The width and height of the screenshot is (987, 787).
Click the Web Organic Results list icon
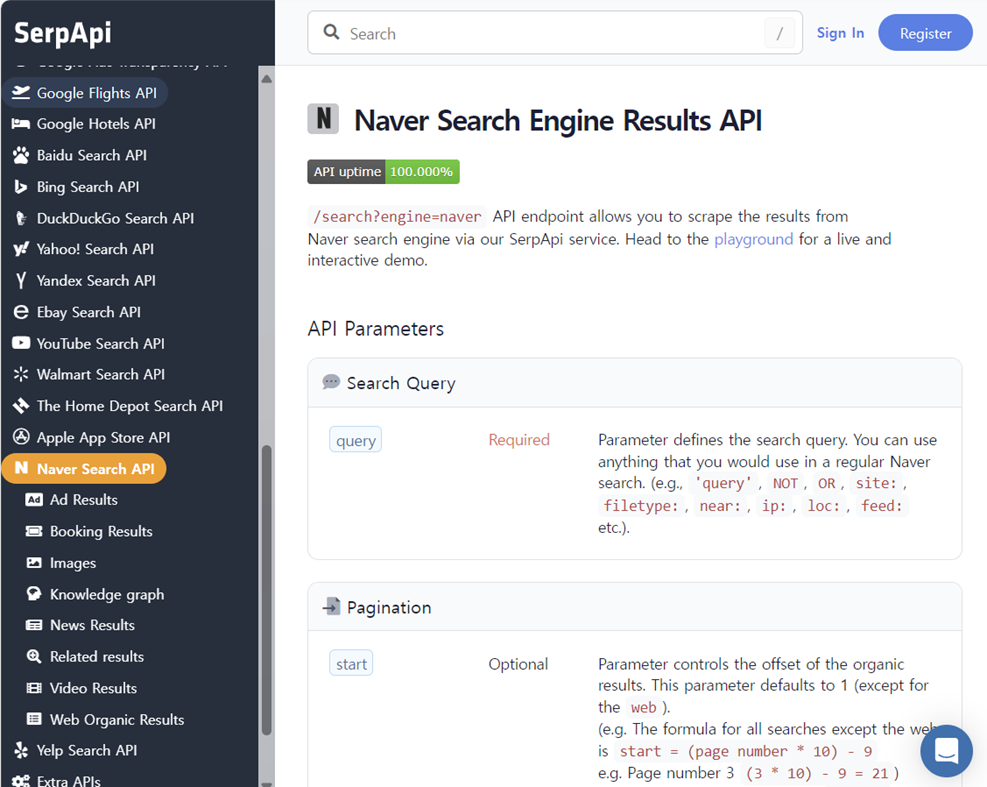click(34, 719)
